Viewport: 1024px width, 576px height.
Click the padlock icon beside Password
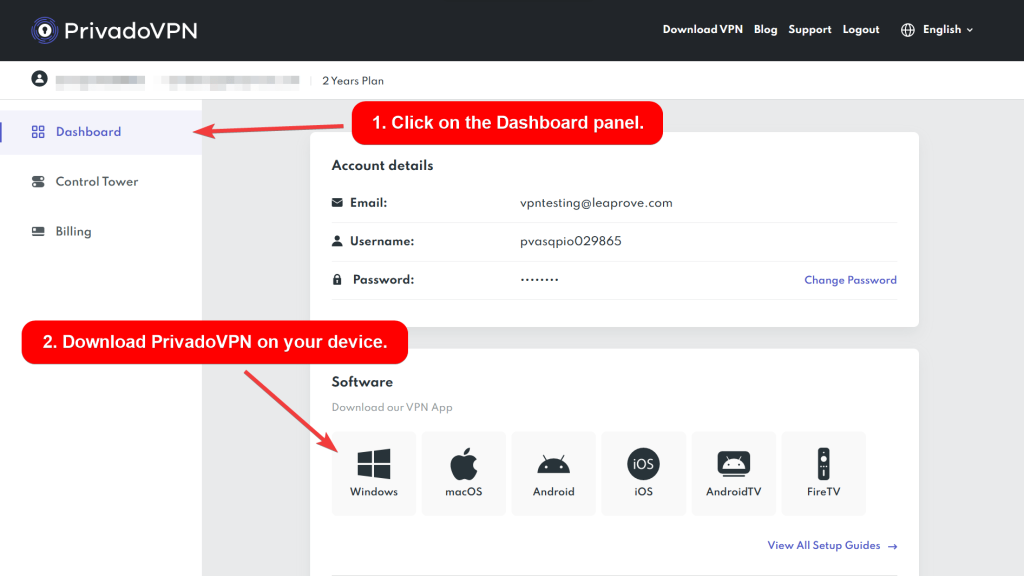pos(337,280)
